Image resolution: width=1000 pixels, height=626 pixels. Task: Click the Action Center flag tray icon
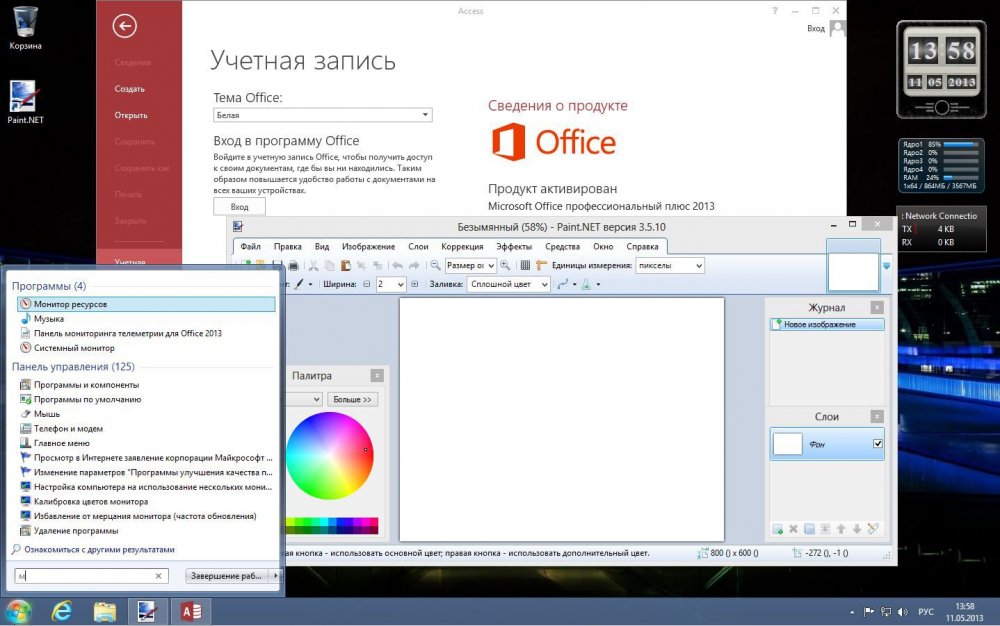(869, 612)
